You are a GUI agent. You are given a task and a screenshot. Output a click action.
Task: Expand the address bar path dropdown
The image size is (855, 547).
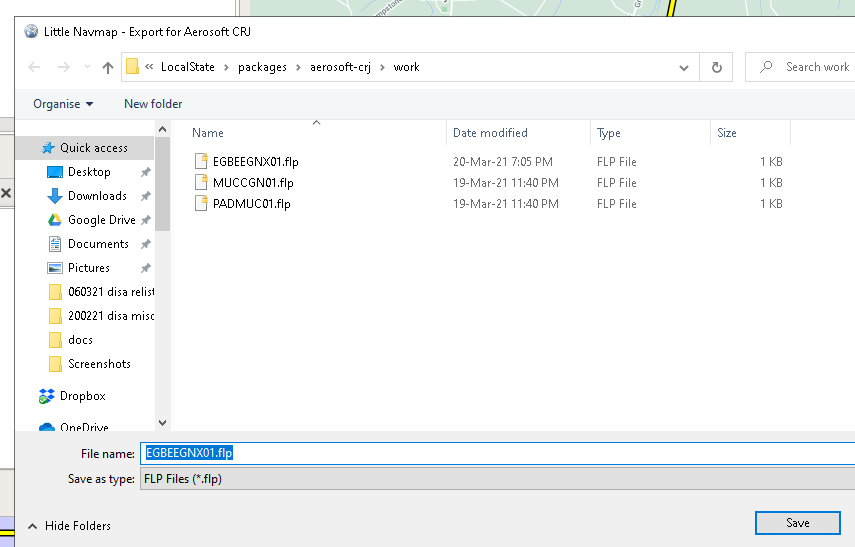[684, 68]
